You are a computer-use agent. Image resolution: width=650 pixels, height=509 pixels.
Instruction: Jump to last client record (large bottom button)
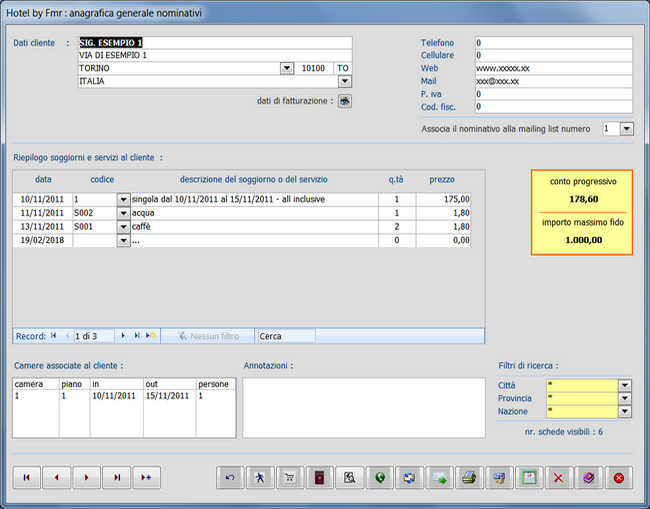tap(116, 477)
